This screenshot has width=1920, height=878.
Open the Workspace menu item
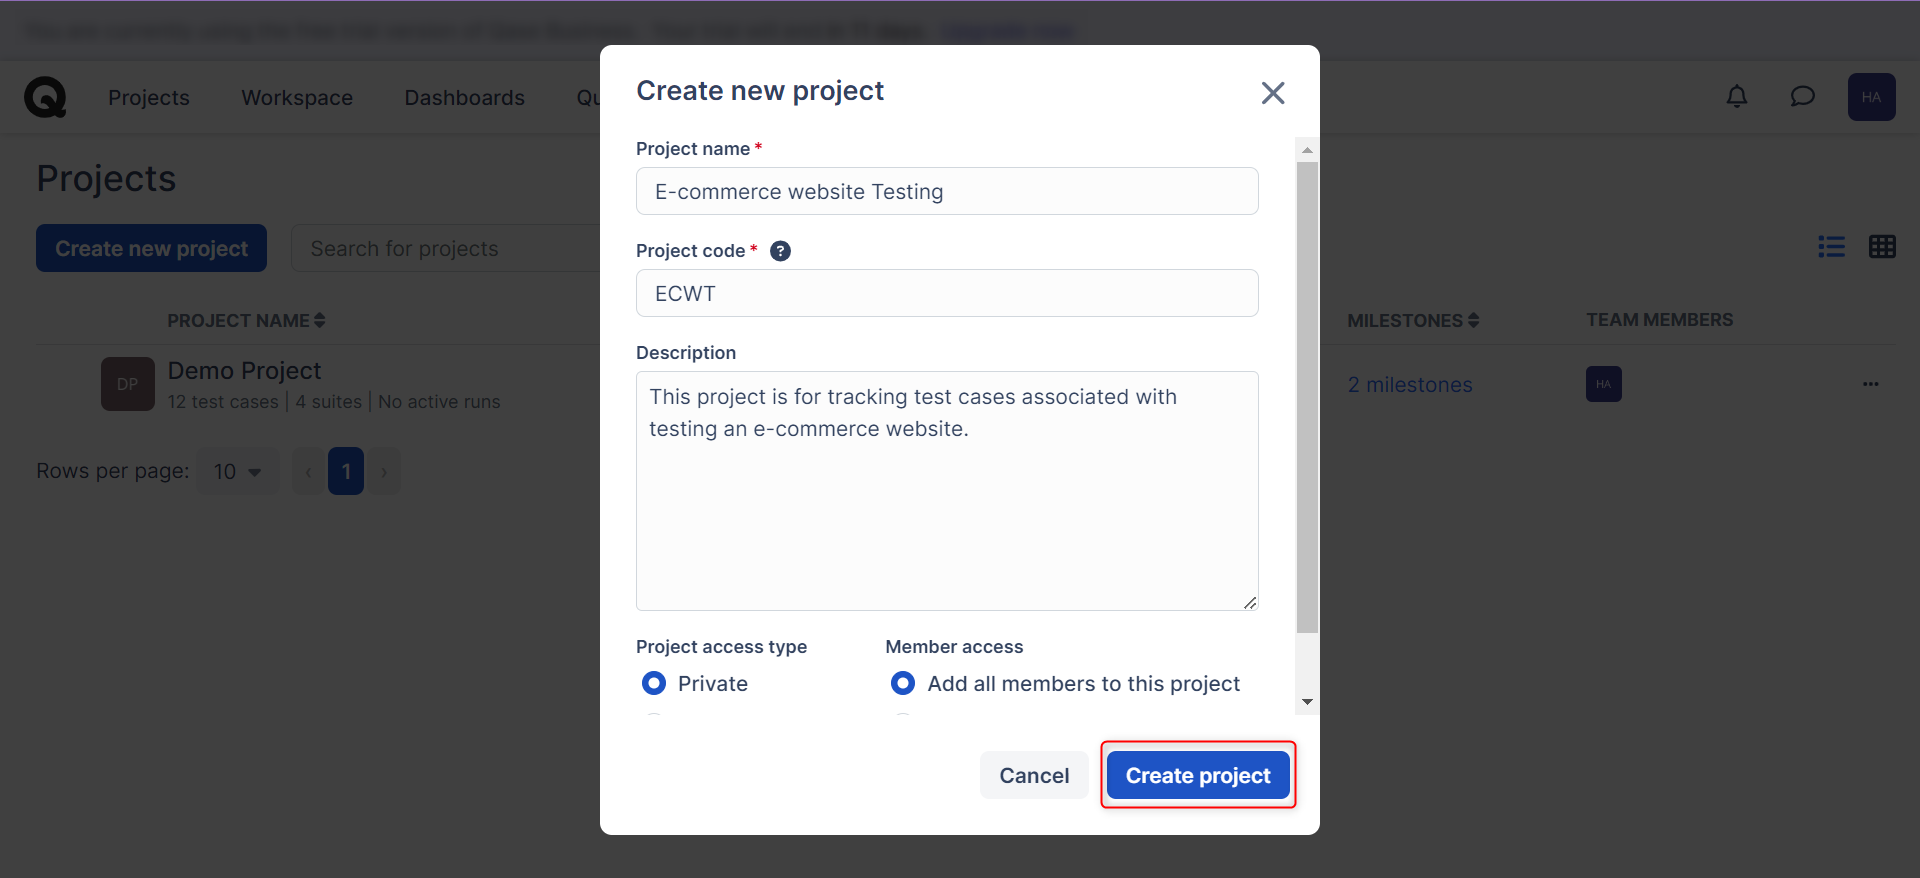click(297, 98)
